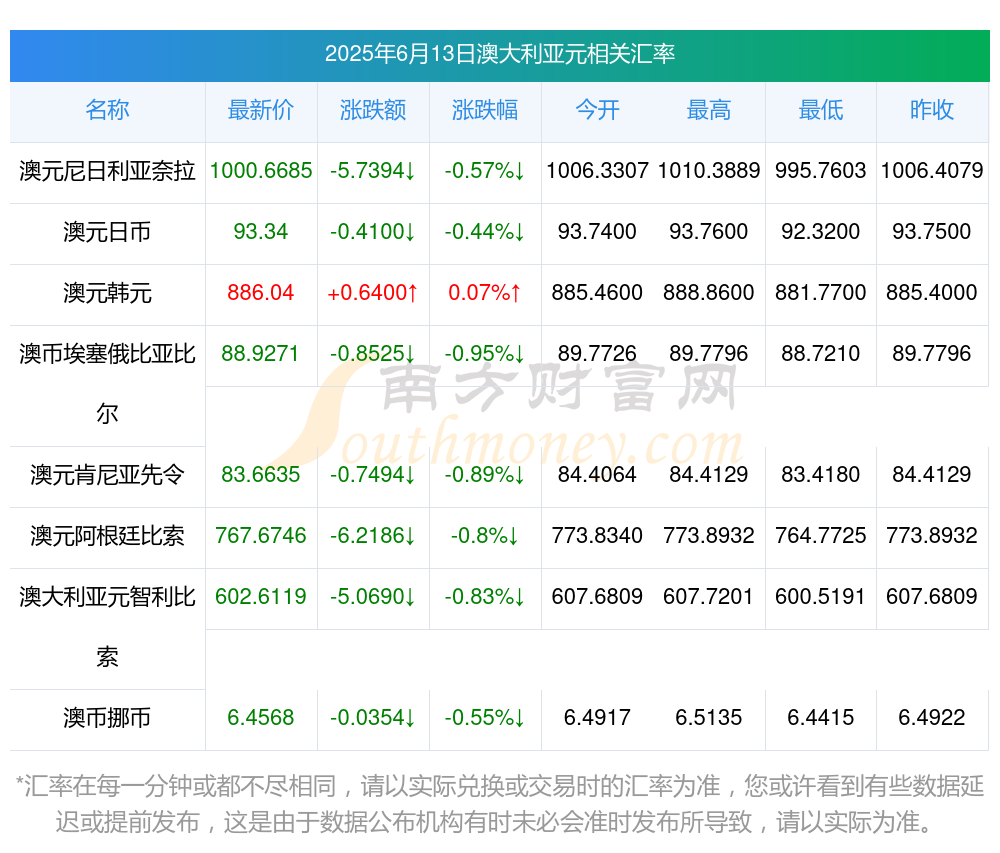Viewport: 1000px width, 853px height.
Task: Click the opening value 885.4600
Action: point(597,293)
